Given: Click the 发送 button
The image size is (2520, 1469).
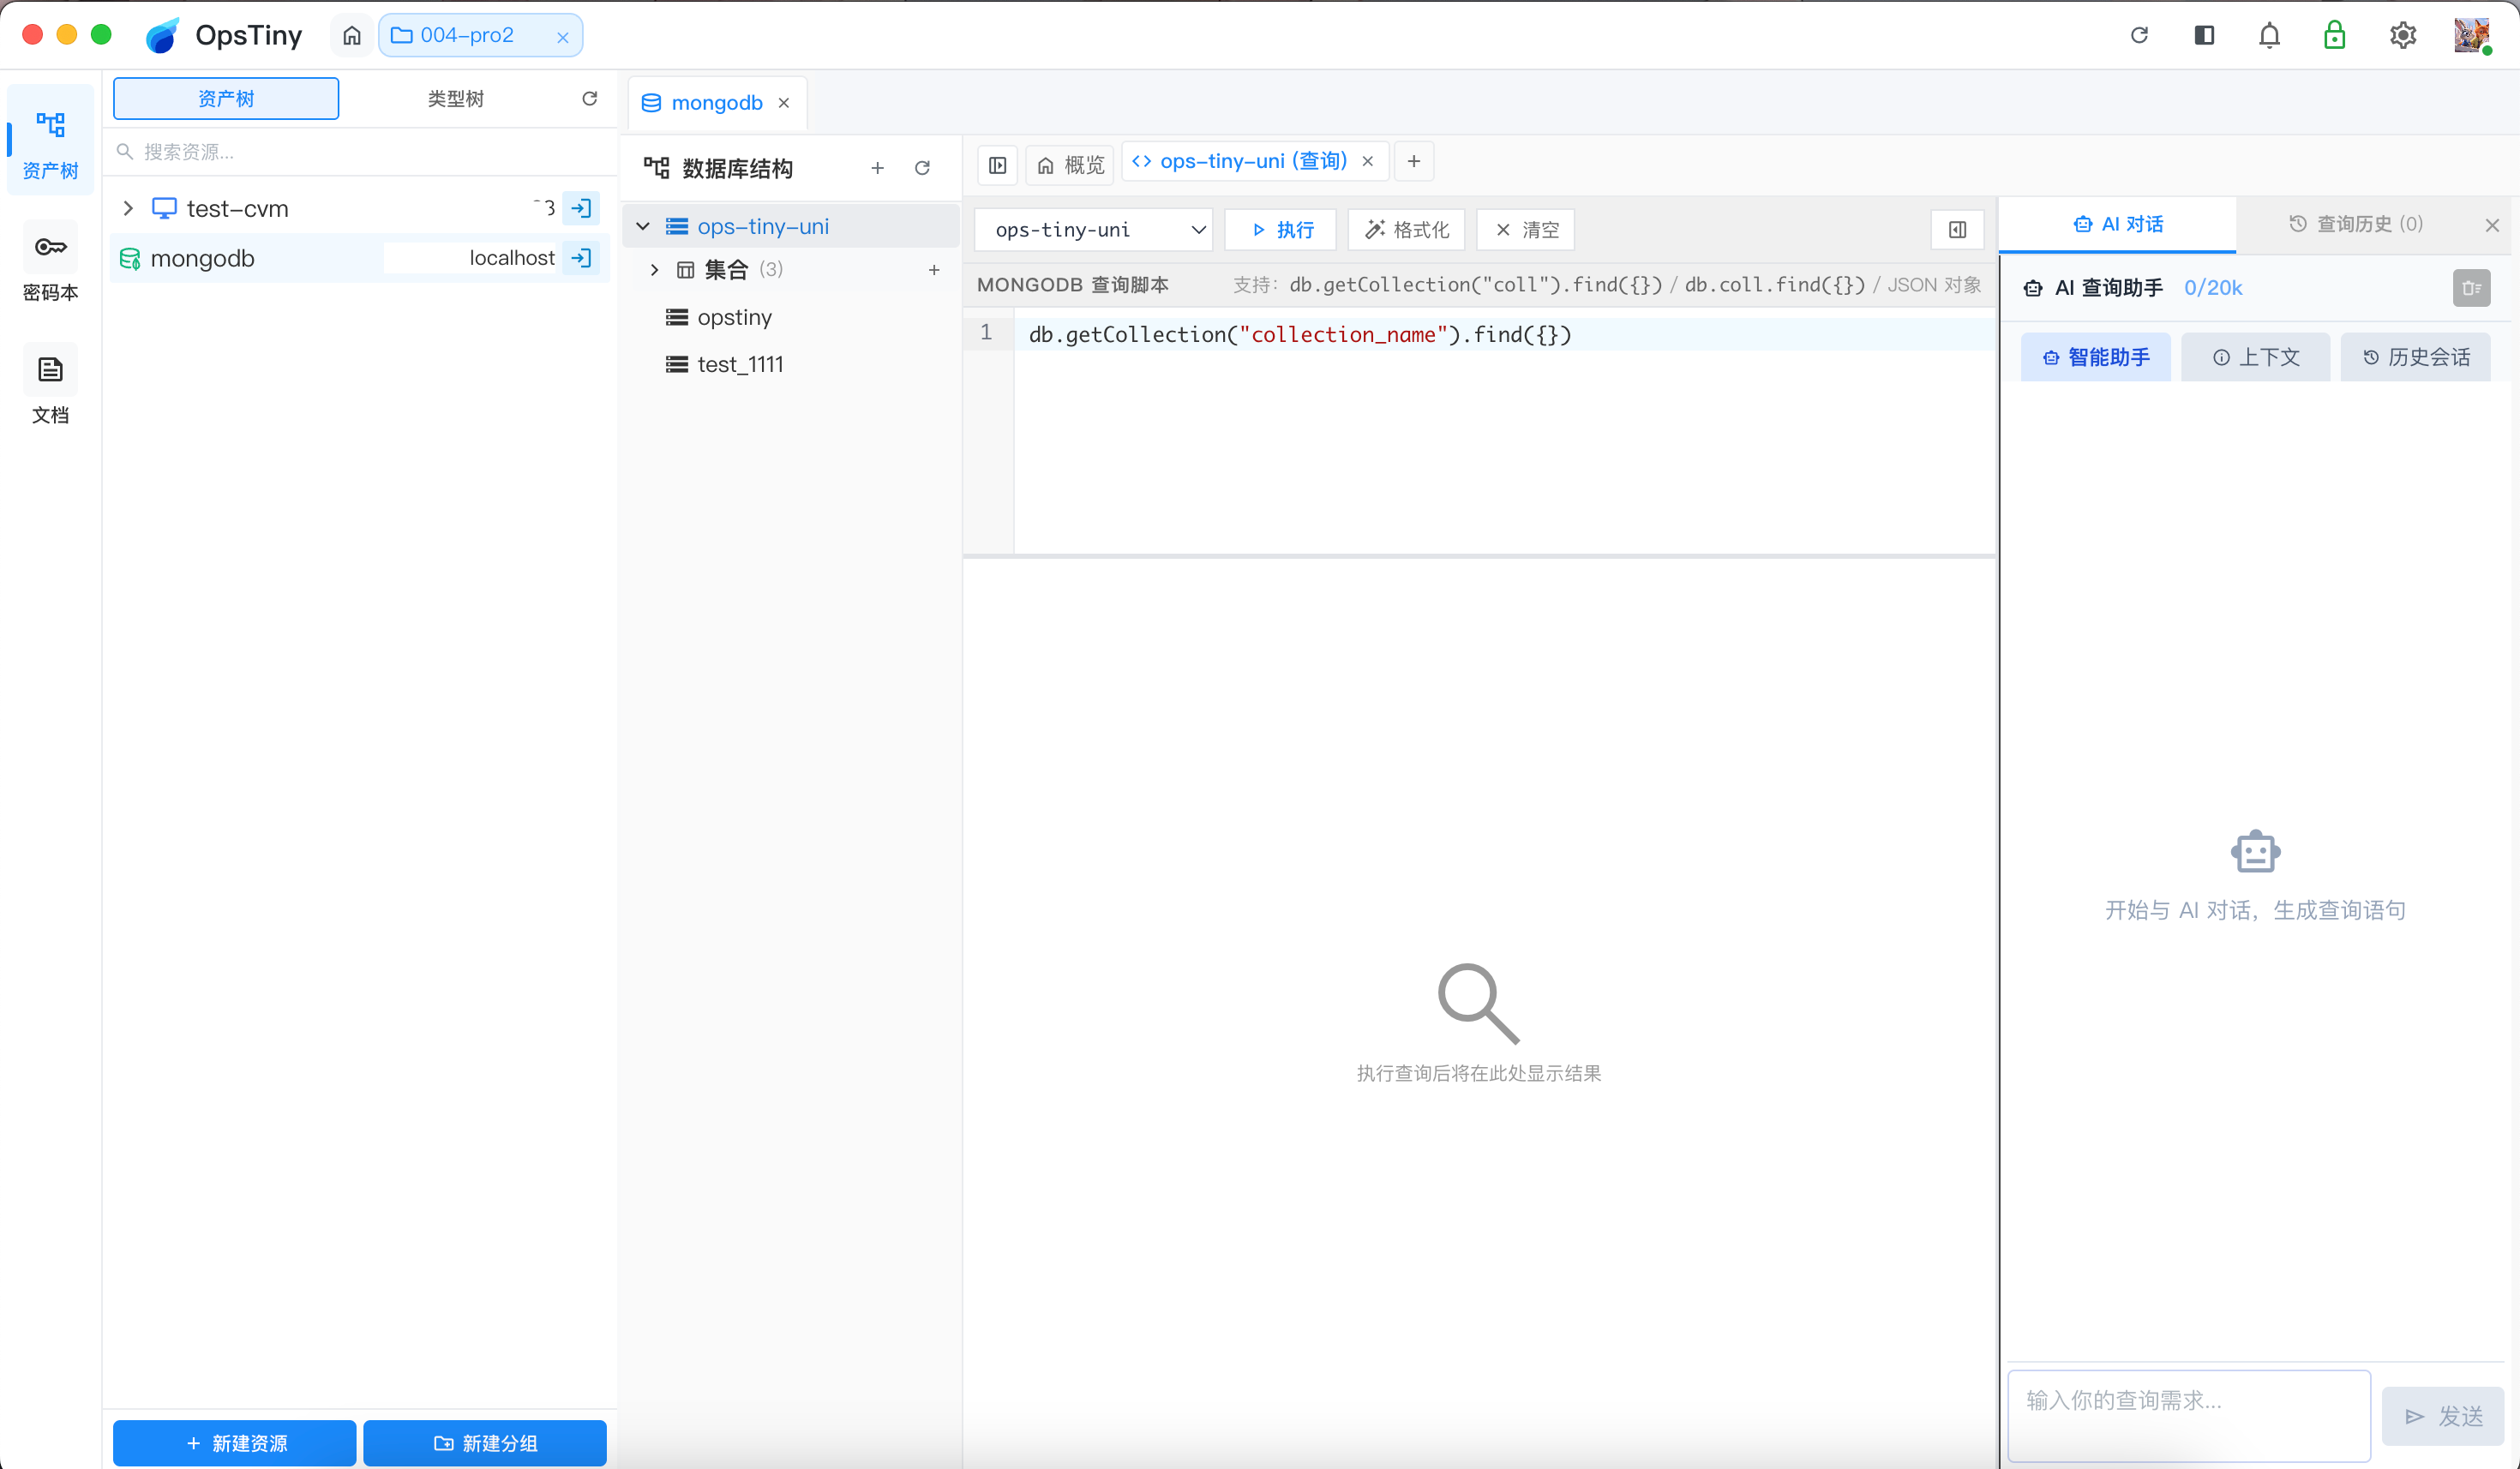Looking at the screenshot, I should coord(2443,1416).
